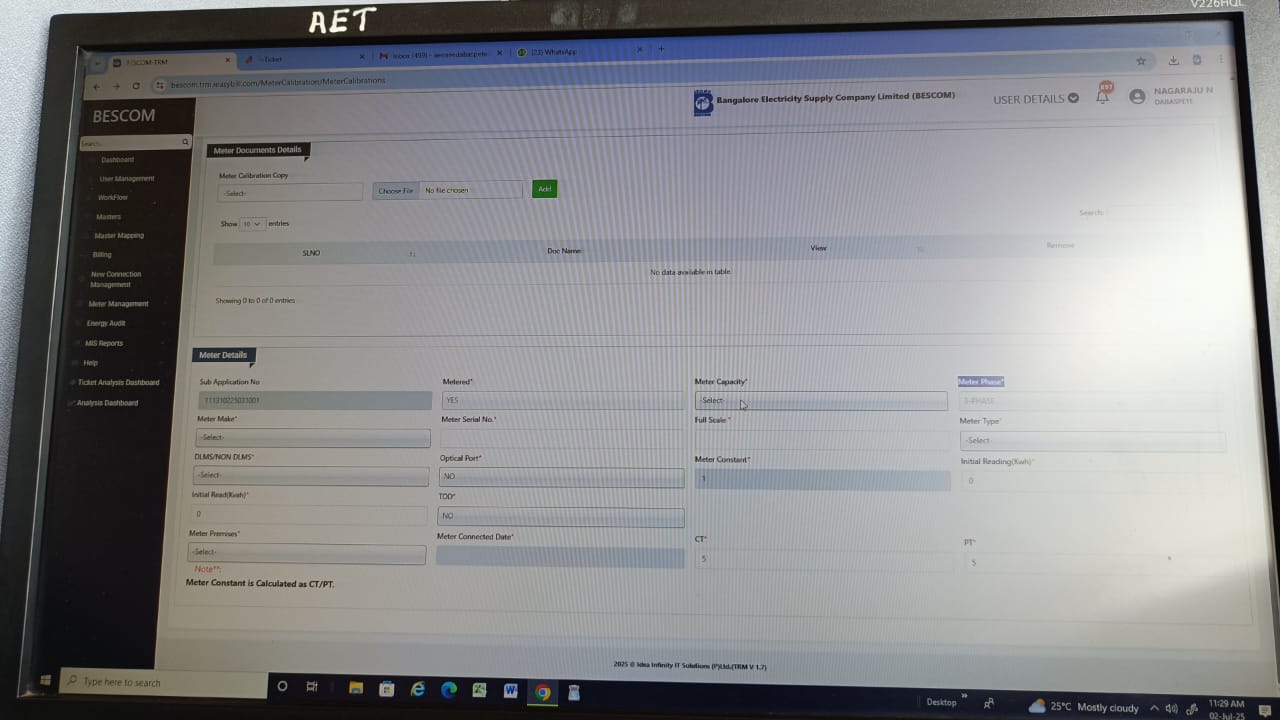Open Meter Type select dropdown
Image resolution: width=1280 pixels, height=720 pixels.
[x=1092, y=440]
